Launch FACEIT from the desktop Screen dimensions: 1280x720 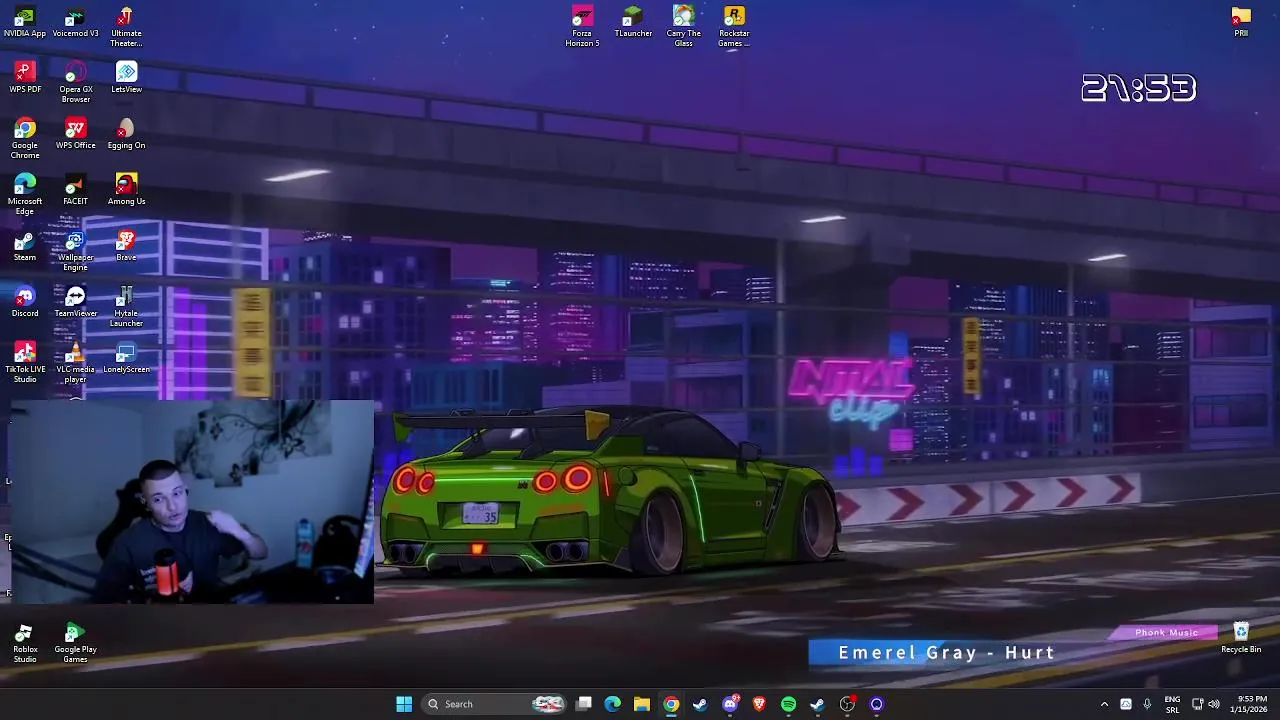75,190
